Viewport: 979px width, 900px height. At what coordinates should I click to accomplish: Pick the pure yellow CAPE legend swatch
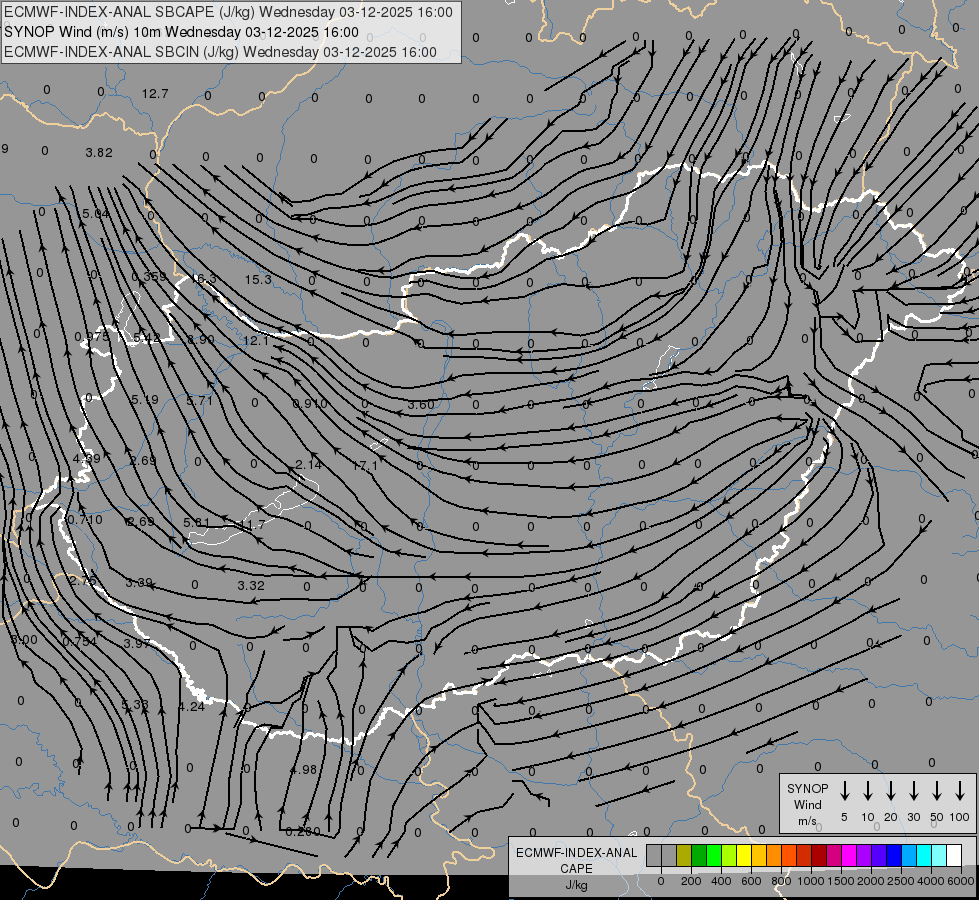(744, 855)
